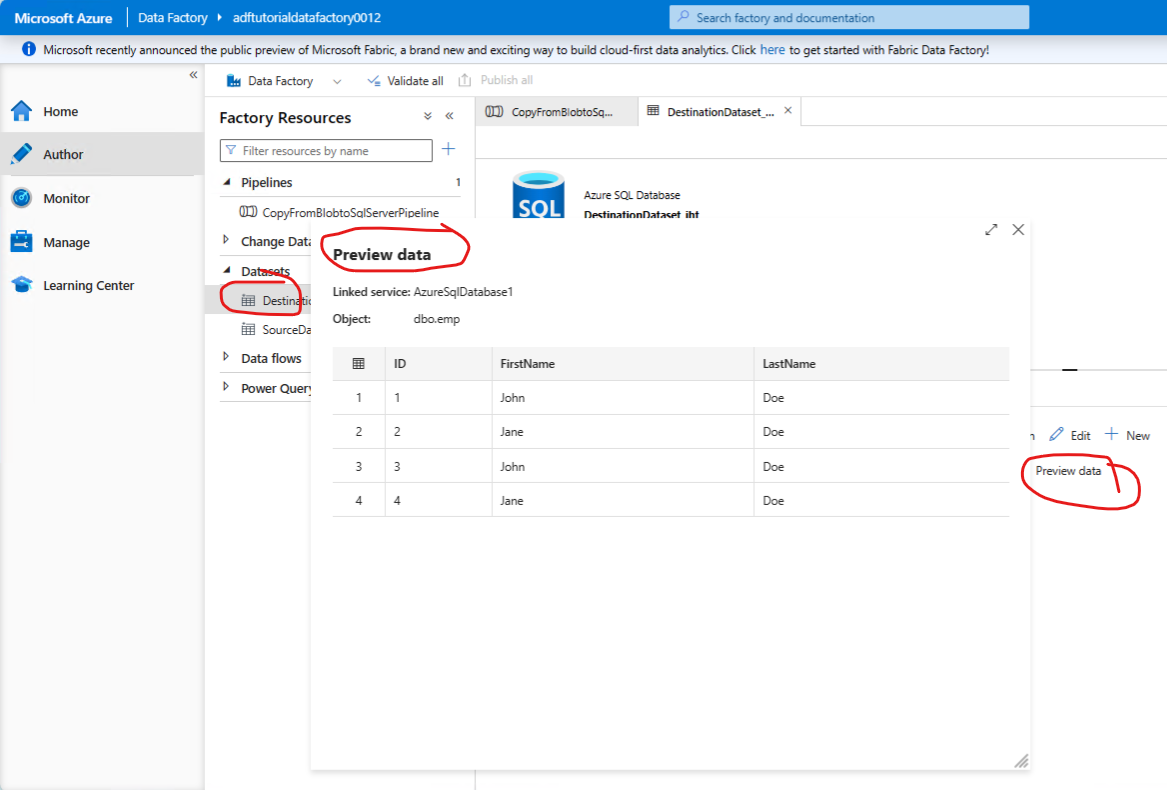Expand the Power Query section
Screen dimensions: 1167x790
point(226,386)
